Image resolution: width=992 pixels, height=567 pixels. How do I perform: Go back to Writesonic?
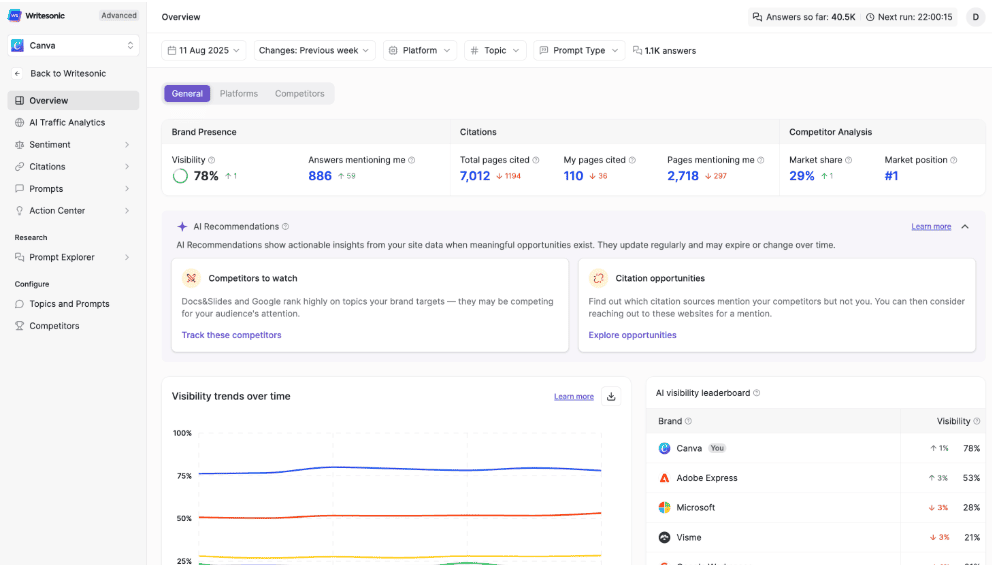68,73
